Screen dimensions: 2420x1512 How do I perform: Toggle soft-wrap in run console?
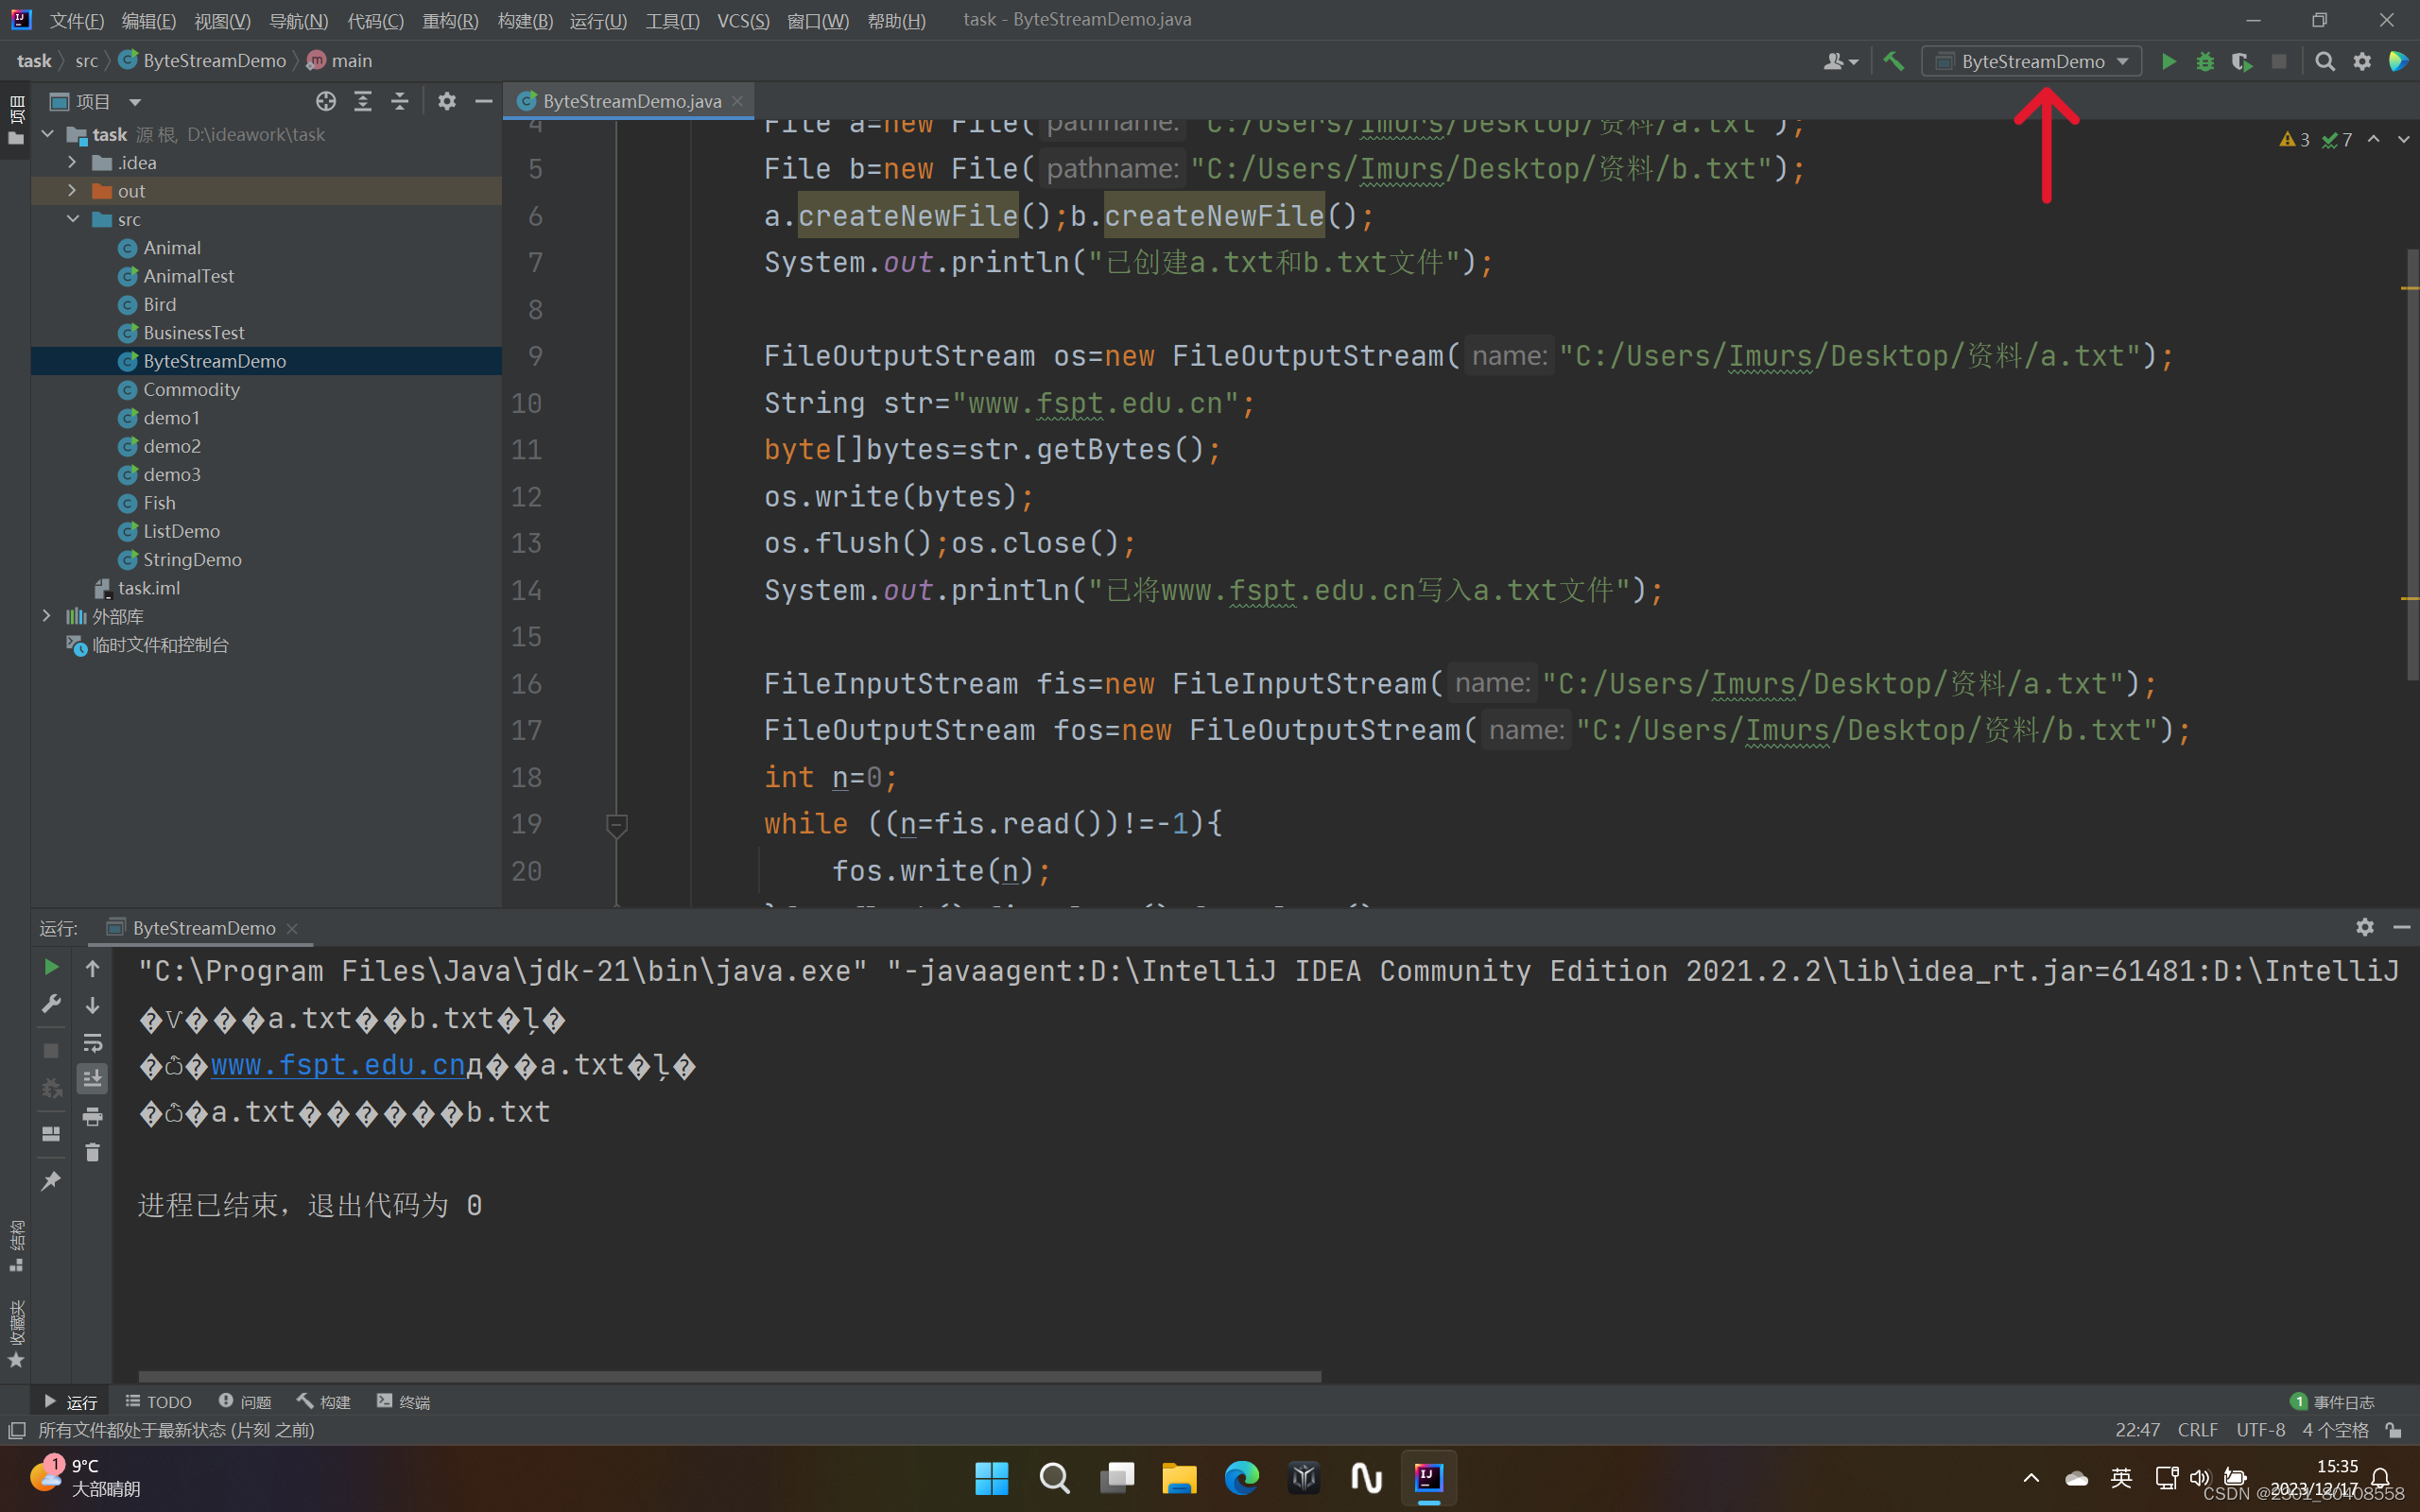[92, 1043]
